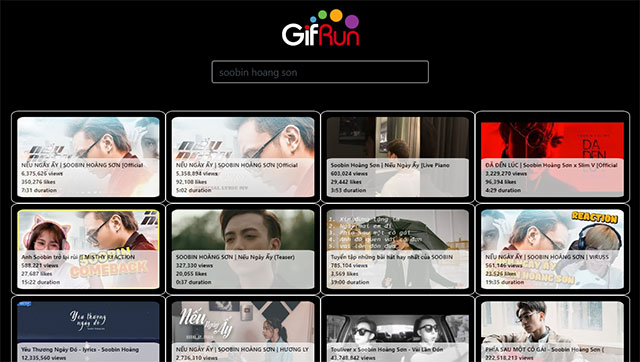Open the Nếu Ngày Ấy video with 5,358,894 views
This screenshot has width=640, height=362.
click(243, 157)
